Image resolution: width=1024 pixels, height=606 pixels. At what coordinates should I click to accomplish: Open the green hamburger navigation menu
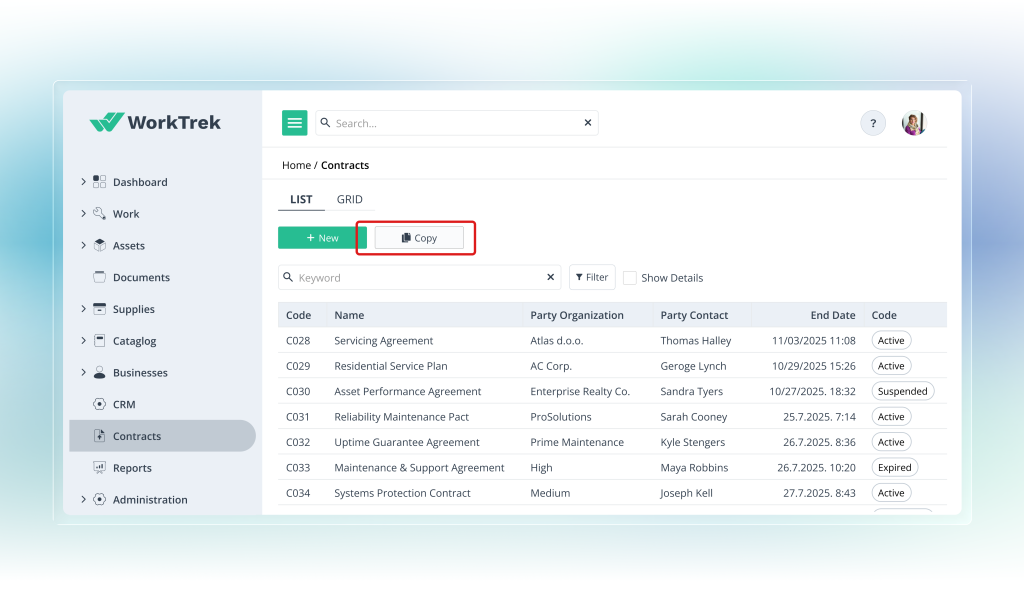(294, 122)
